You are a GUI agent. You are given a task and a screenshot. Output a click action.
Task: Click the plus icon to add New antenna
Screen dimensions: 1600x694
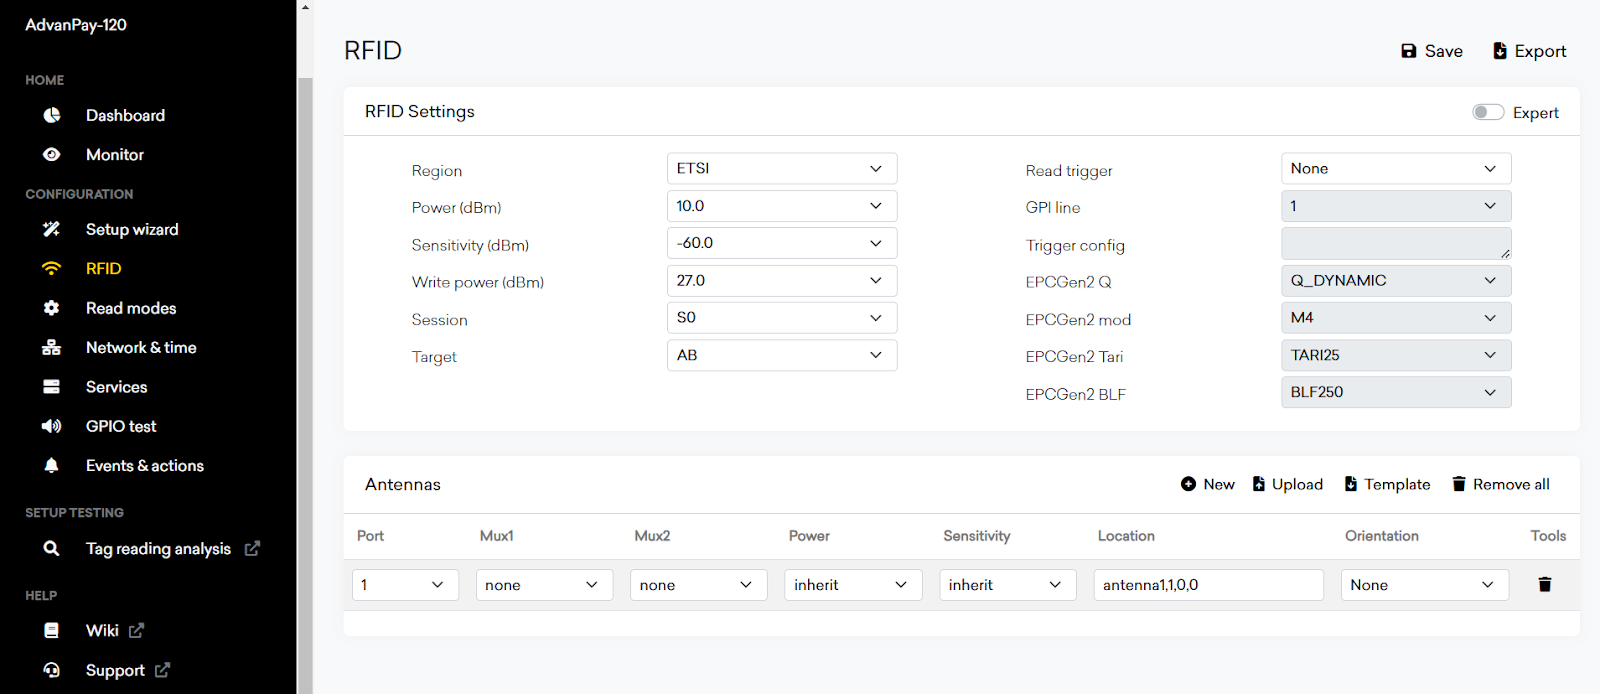[1188, 484]
